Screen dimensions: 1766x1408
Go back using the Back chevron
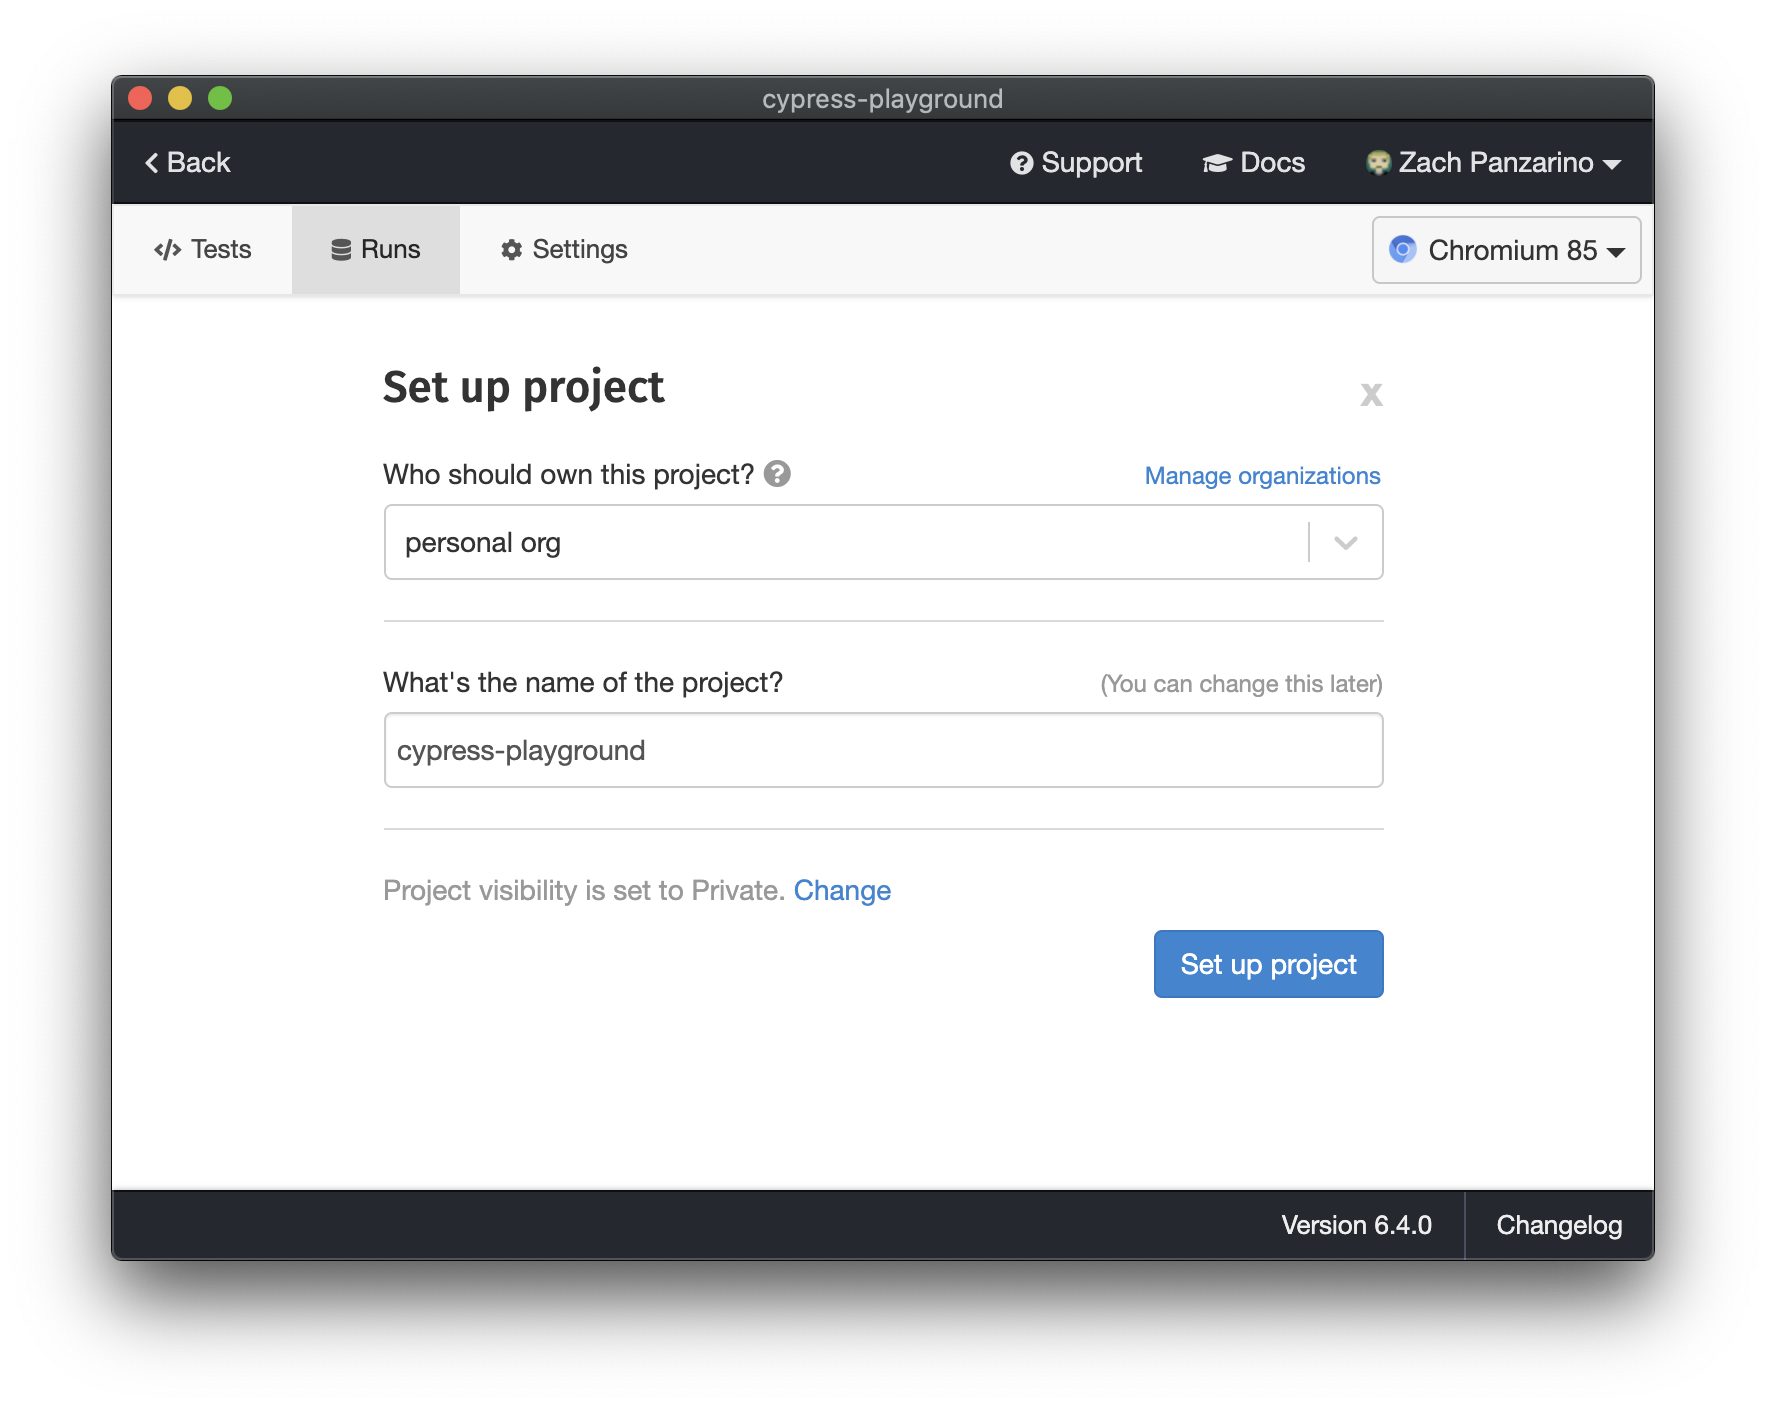coord(187,163)
